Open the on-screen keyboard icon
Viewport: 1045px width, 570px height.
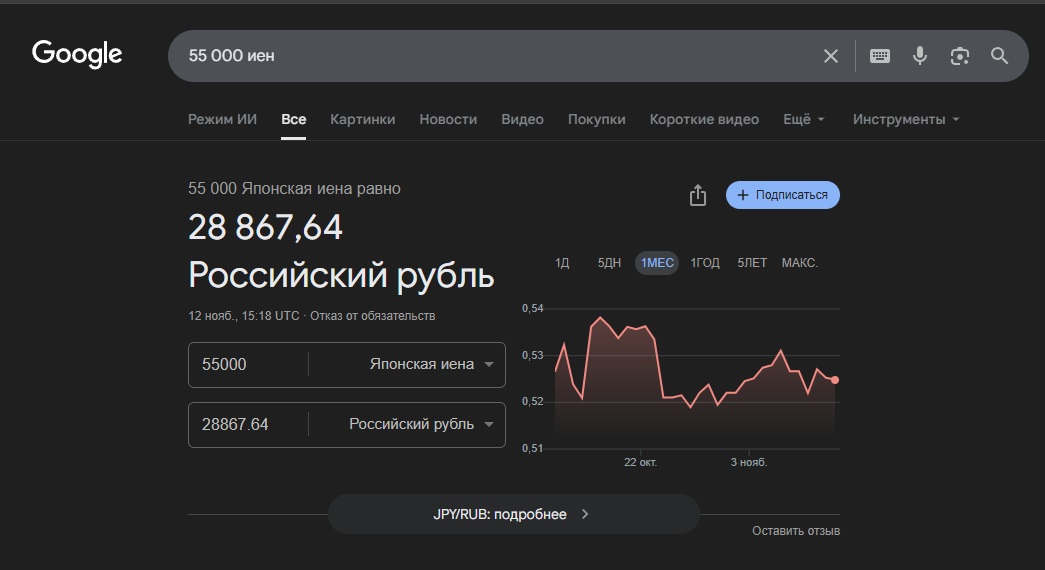(880, 56)
